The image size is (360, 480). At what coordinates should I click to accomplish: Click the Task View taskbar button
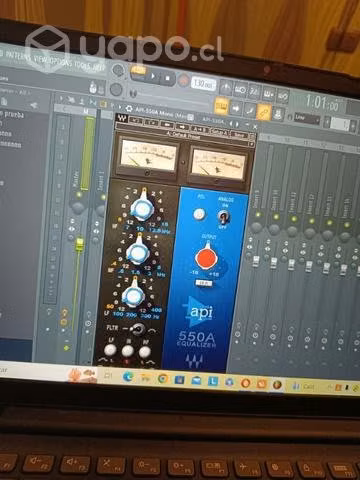click(x=108, y=376)
